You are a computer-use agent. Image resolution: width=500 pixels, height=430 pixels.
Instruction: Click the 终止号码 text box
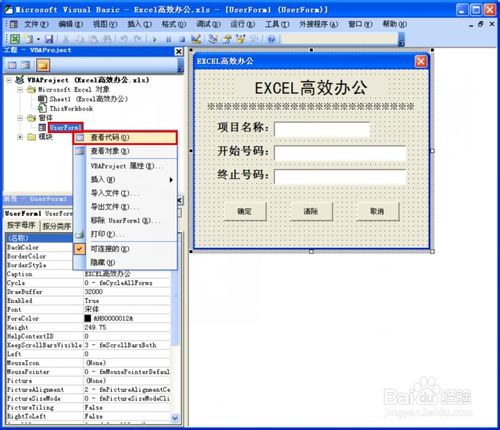point(340,177)
